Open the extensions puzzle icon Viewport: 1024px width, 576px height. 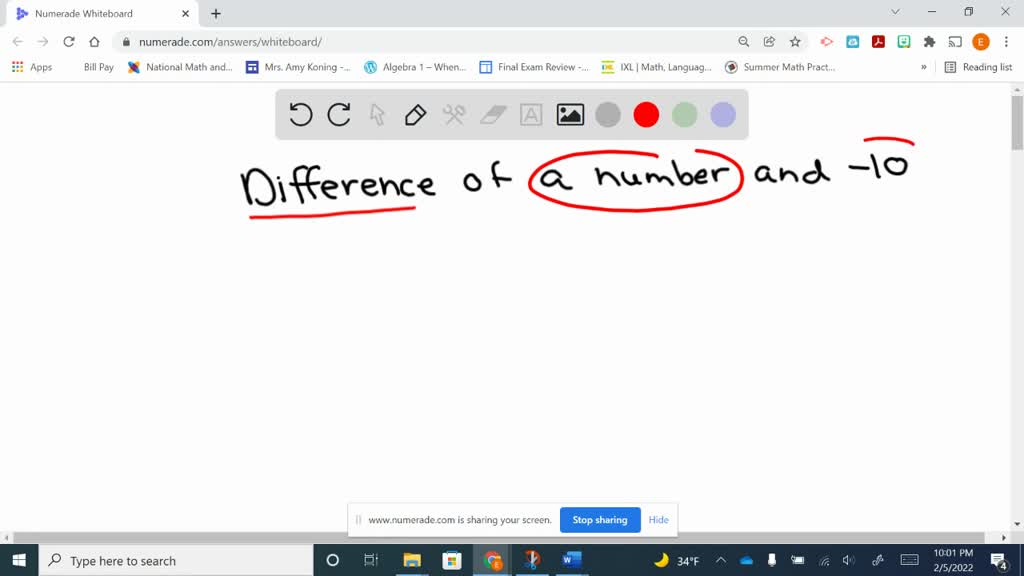click(x=928, y=43)
